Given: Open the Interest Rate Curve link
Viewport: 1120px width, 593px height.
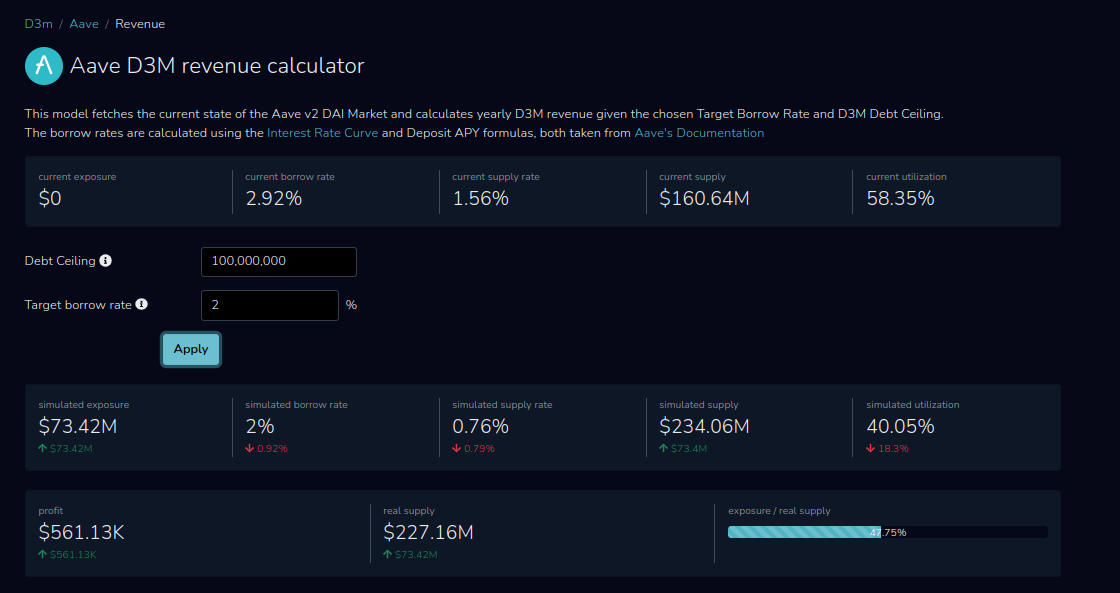Looking at the screenshot, I should point(322,133).
